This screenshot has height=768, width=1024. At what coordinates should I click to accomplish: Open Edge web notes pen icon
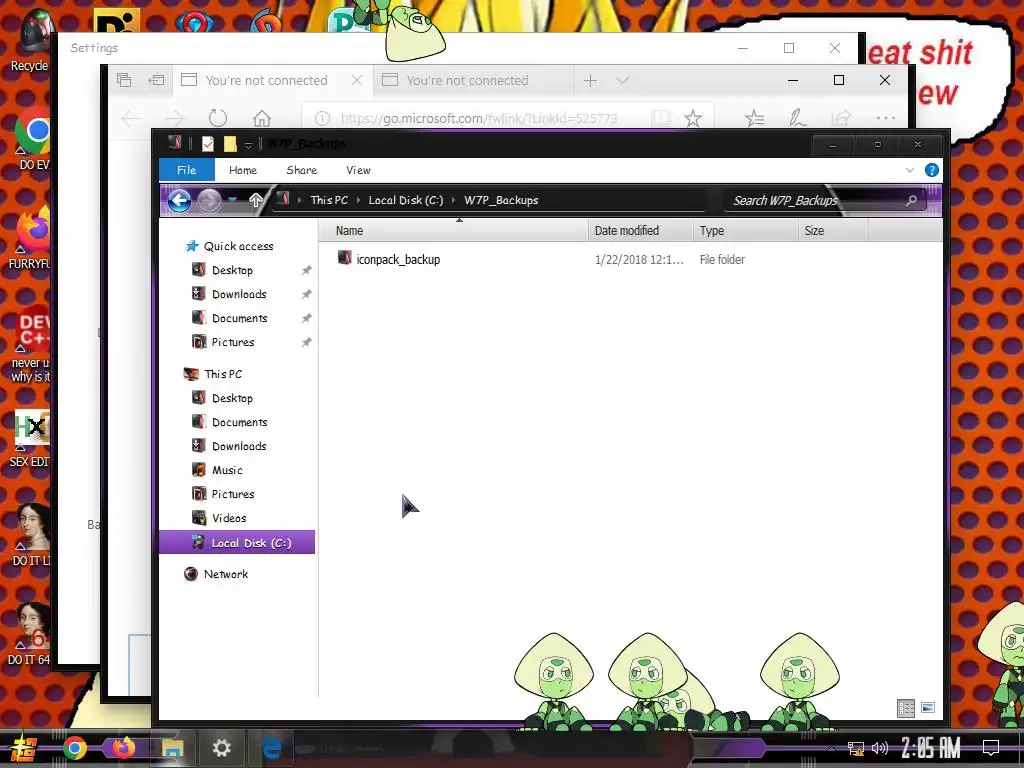pos(797,118)
